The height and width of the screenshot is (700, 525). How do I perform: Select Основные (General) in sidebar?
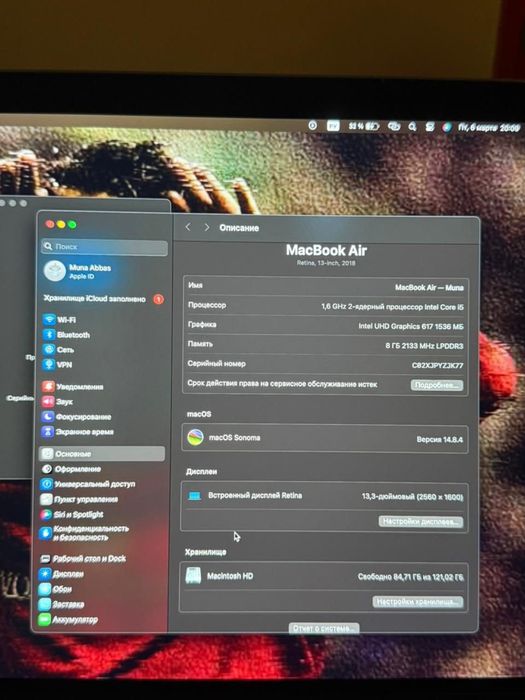coord(102,454)
